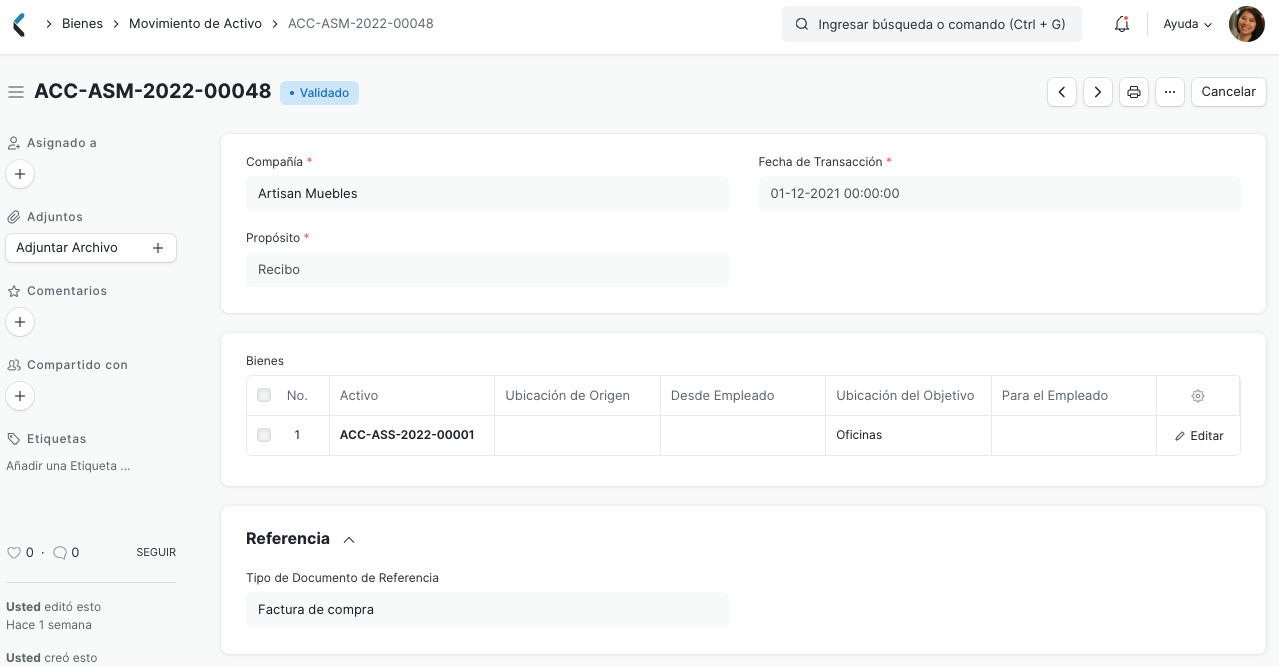The width and height of the screenshot is (1279, 666).
Task: Toggle the sidebar hamburger menu
Action: point(16,92)
